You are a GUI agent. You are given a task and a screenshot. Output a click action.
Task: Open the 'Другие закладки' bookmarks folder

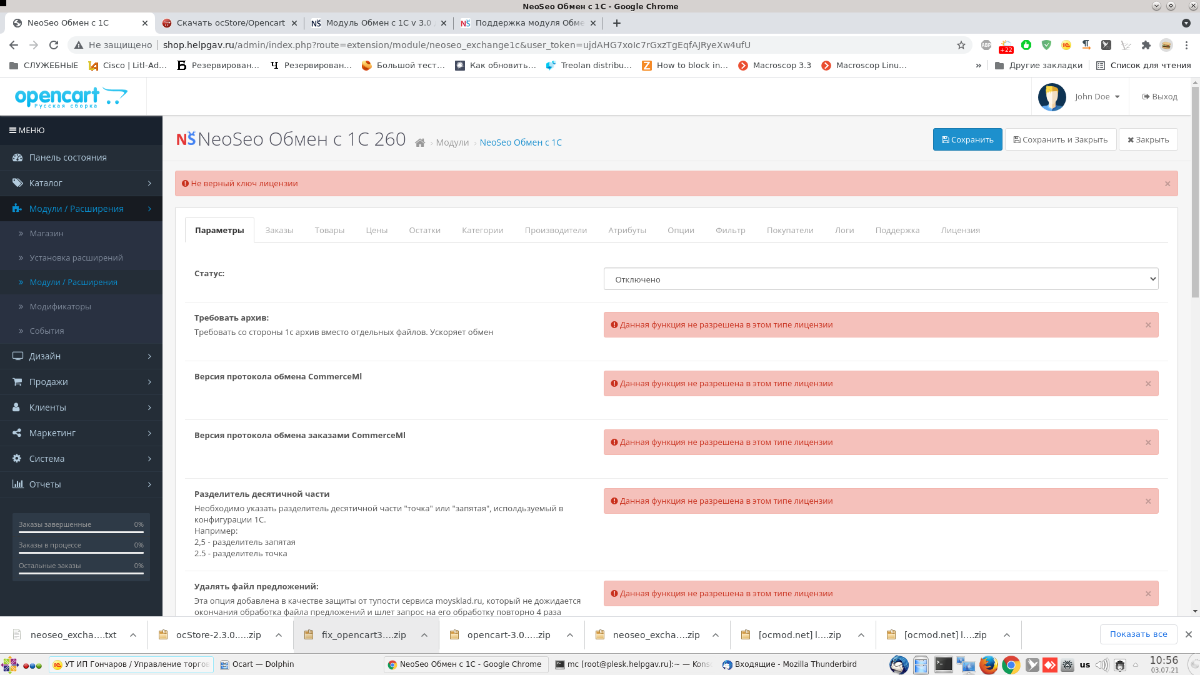pyautogui.click(x=1040, y=65)
